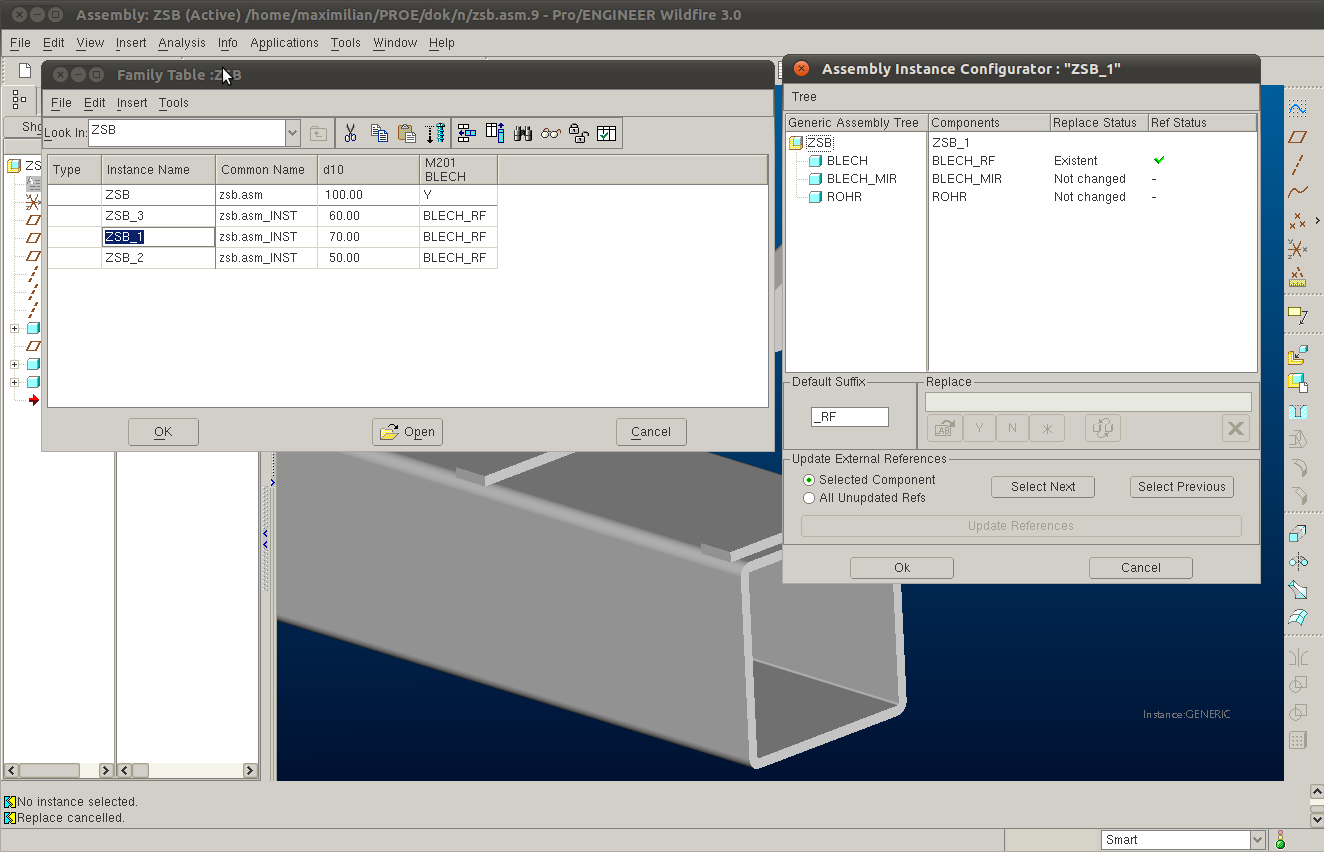Viewport: 1324px width, 852px height.
Task: Click the analysis feature ruler icon
Action: tap(1298, 277)
